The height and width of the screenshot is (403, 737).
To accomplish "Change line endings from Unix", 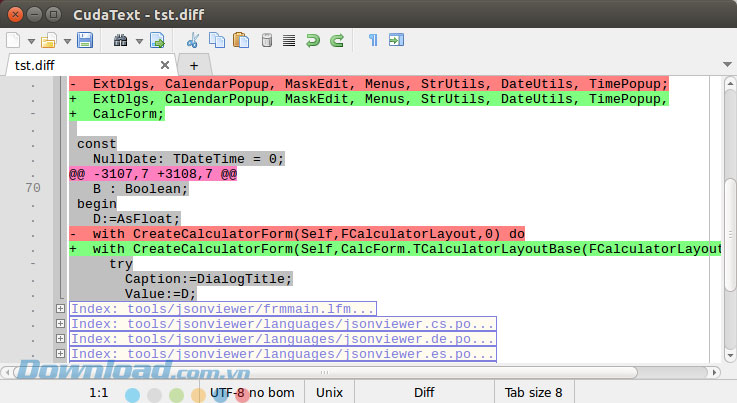I will click(329, 393).
